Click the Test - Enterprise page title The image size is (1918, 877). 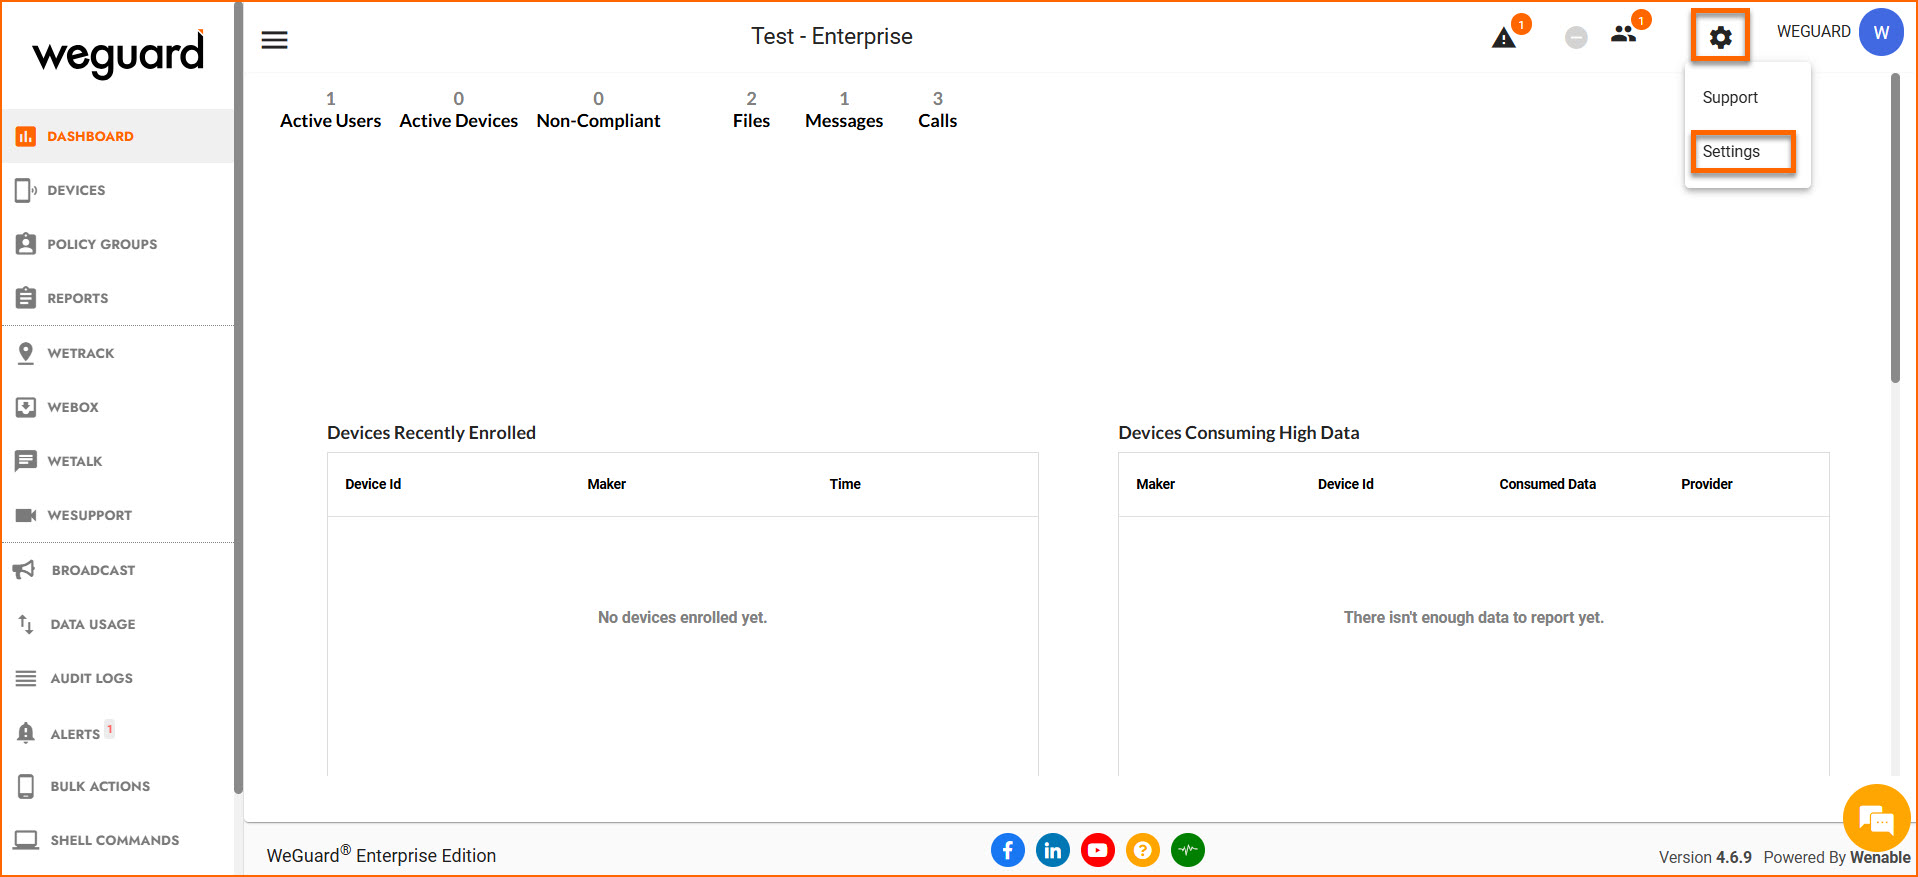click(832, 37)
